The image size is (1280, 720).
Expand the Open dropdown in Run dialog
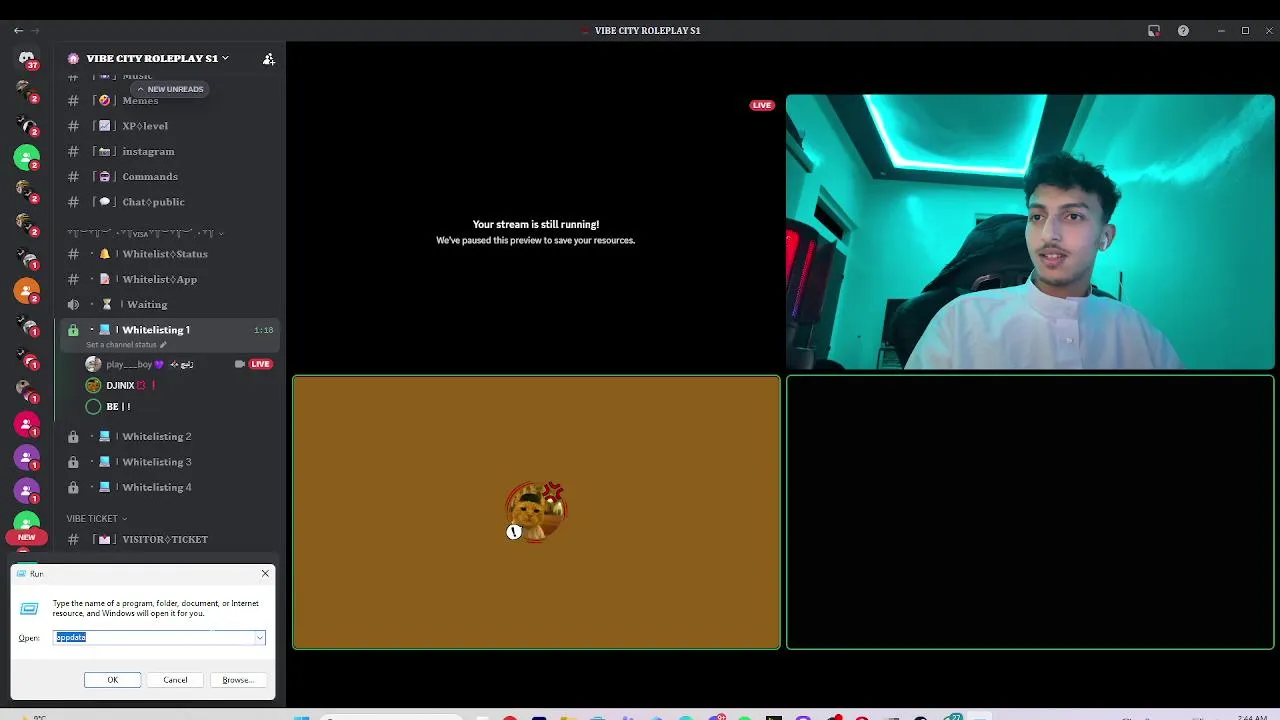pyautogui.click(x=260, y=638)
